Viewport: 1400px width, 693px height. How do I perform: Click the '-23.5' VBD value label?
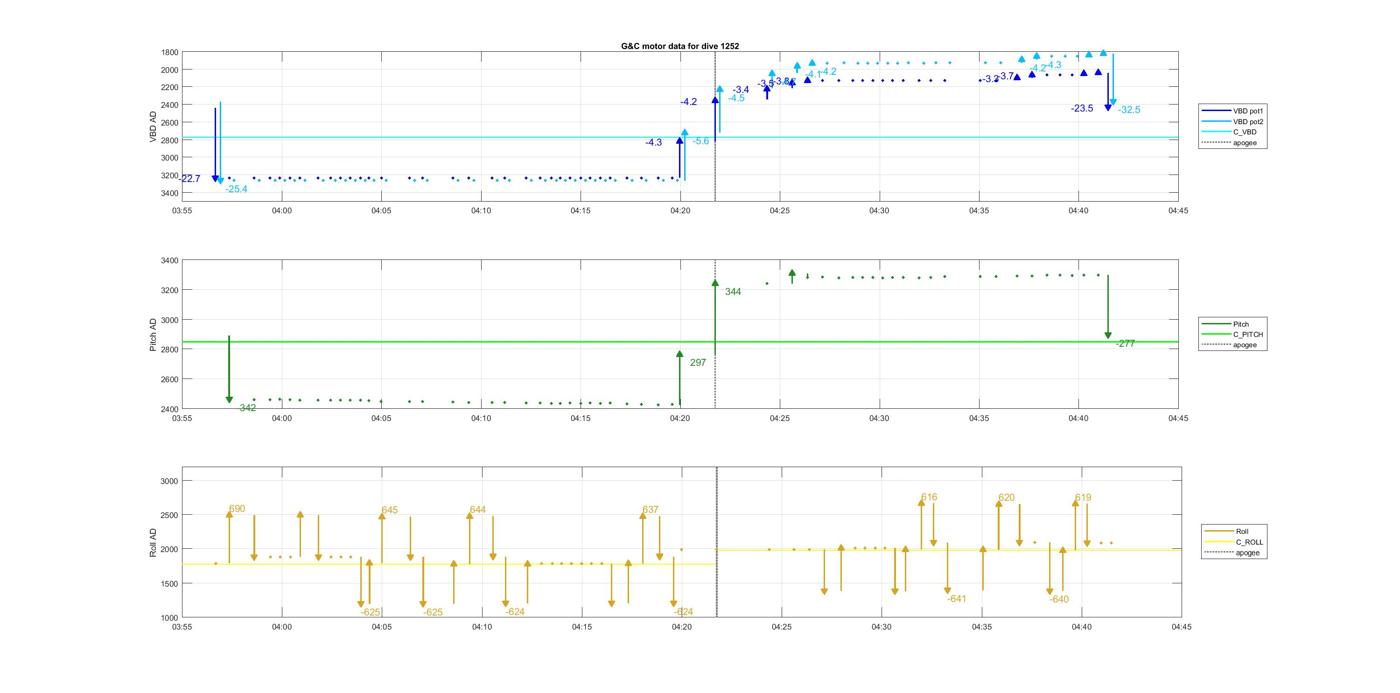click(x=1082, y=108)
